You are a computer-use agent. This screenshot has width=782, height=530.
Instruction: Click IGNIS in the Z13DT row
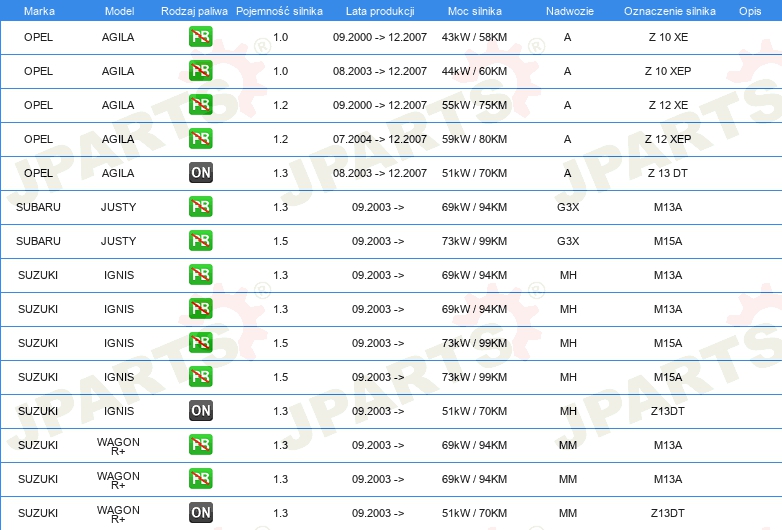(x=119, y=411)
